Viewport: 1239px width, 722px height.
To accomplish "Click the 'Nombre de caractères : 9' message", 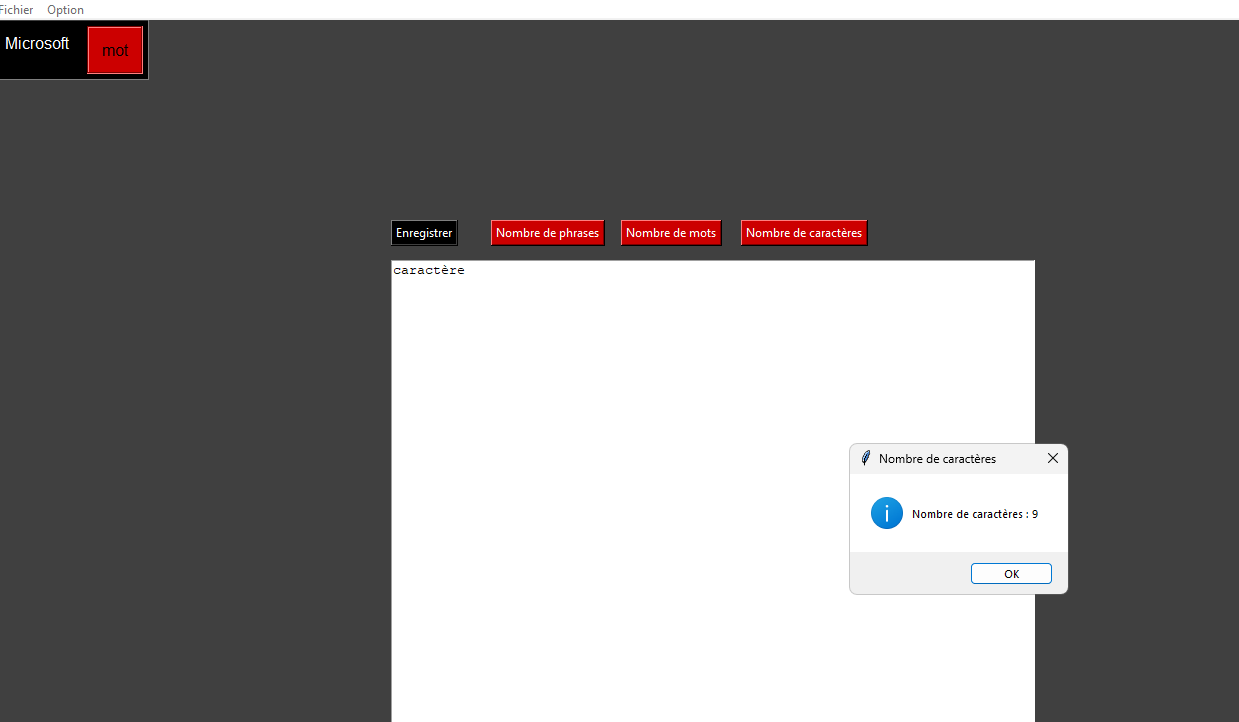I will coord(975,514).
